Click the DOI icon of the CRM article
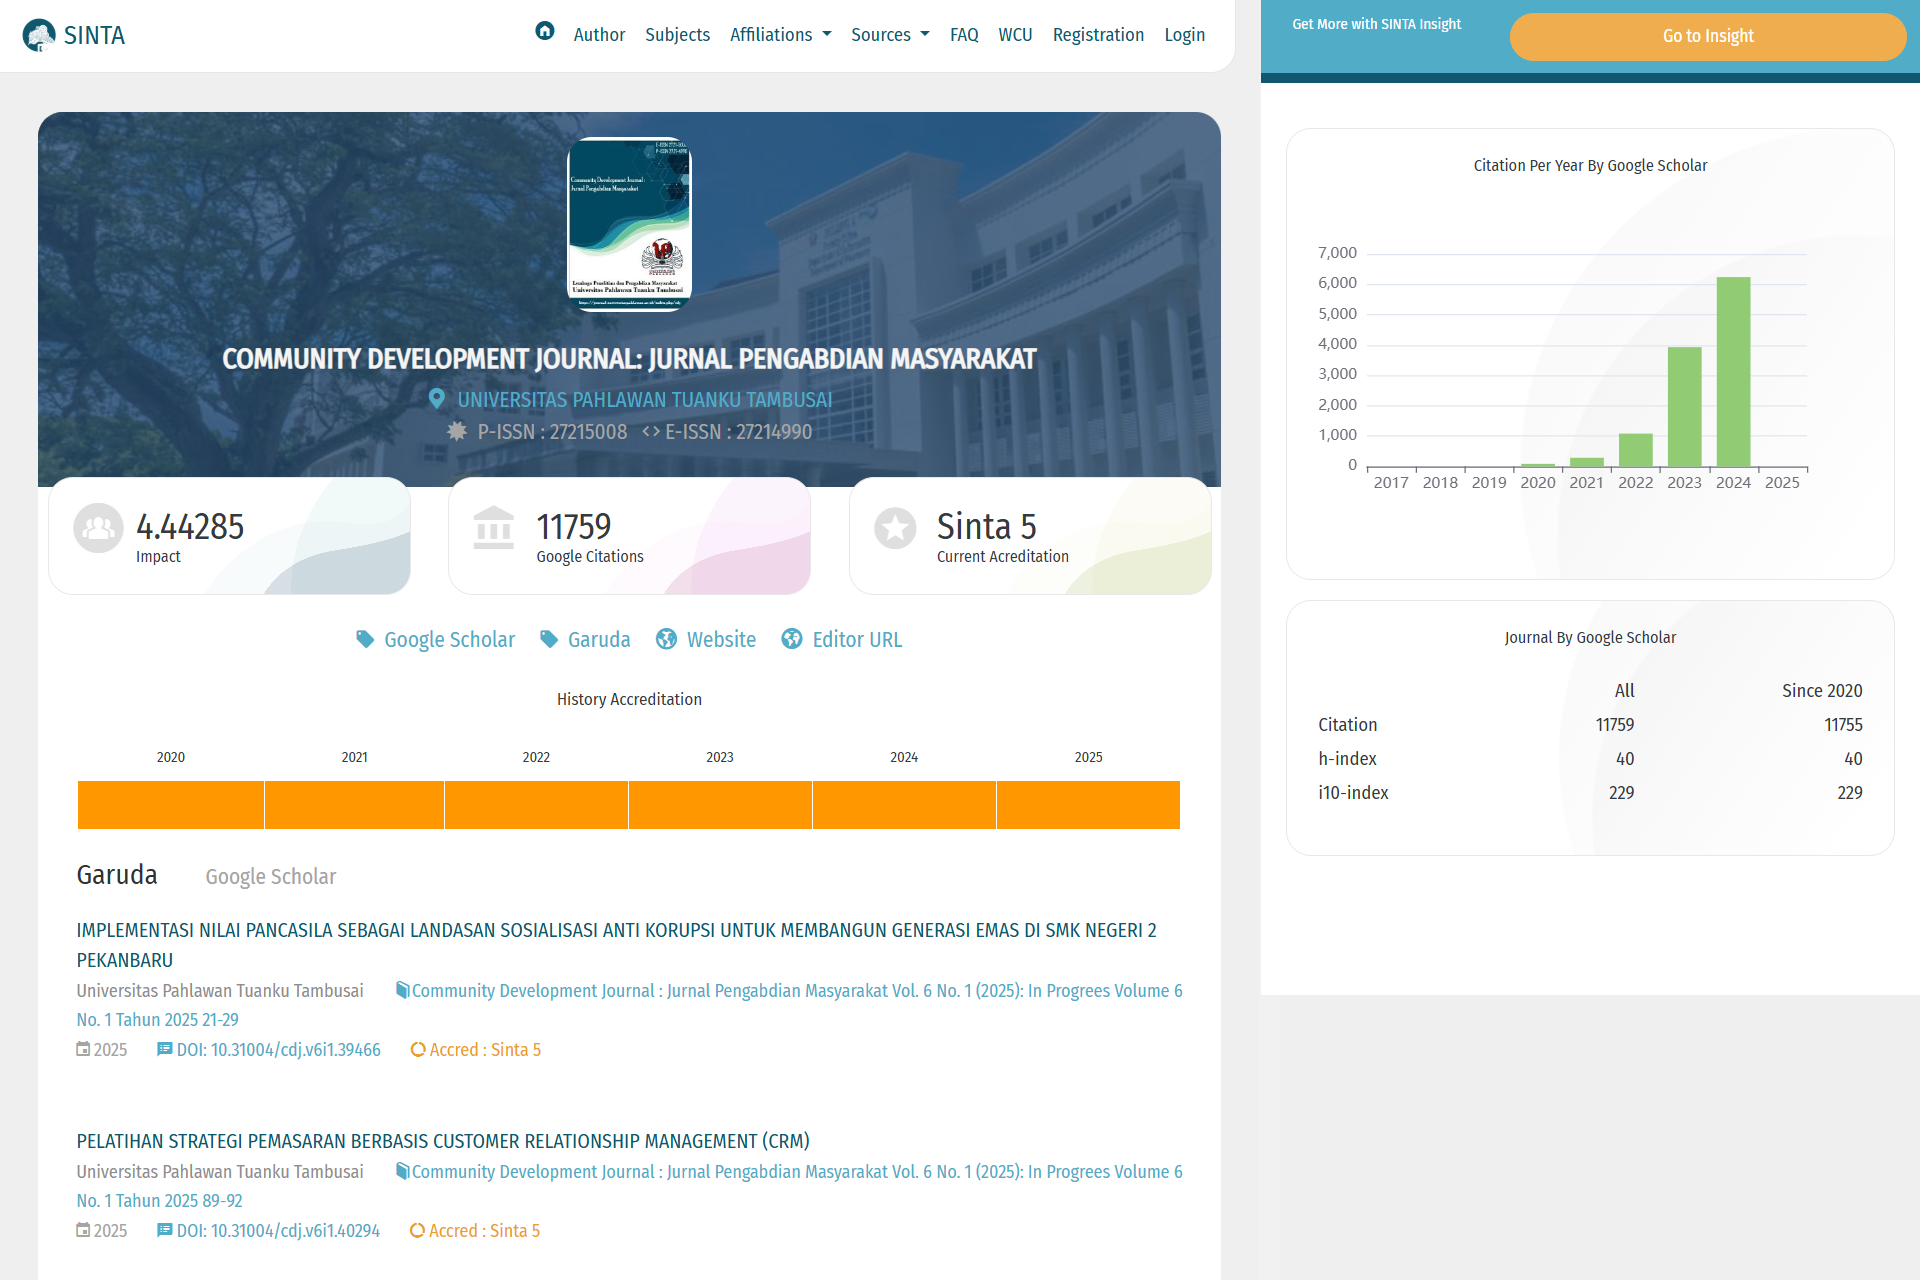 coord(165,1230)
